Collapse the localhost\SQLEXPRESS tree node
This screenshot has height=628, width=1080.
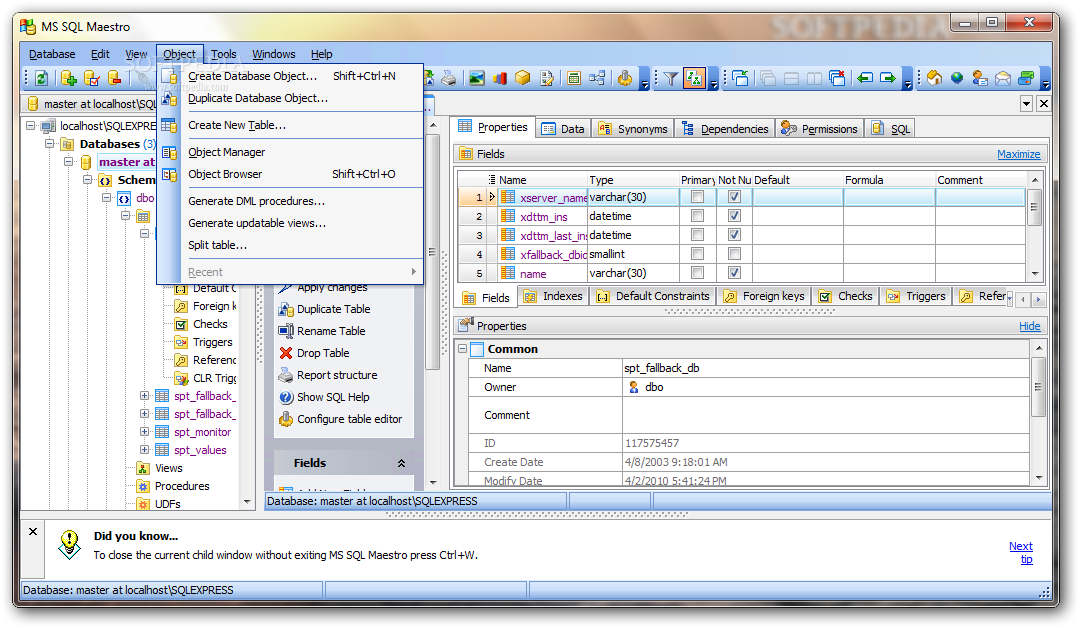[x=31, y=125]
